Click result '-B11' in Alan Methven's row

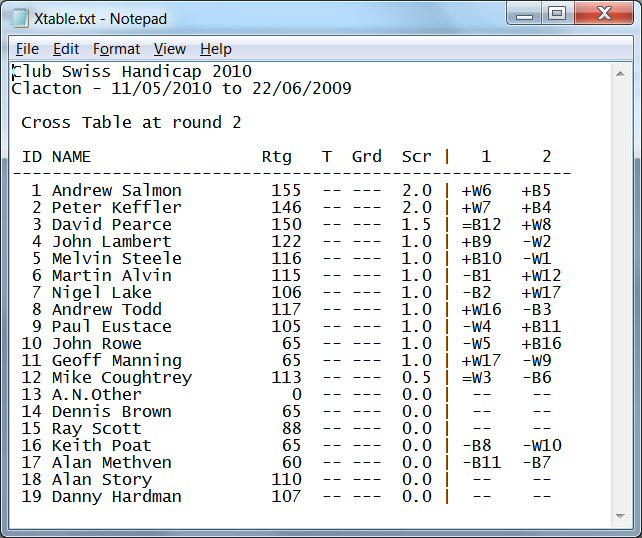(482, 462)
